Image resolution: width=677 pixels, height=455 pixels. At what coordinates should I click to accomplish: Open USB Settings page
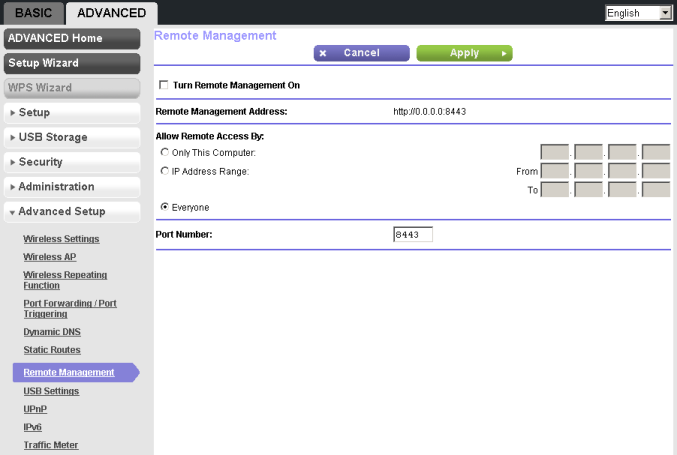pos(51,391)
